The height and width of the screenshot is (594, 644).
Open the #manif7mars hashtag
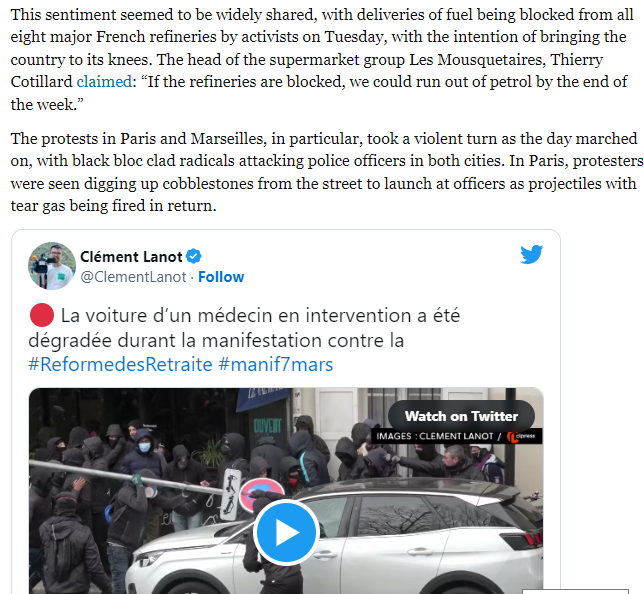pos(276,364)
